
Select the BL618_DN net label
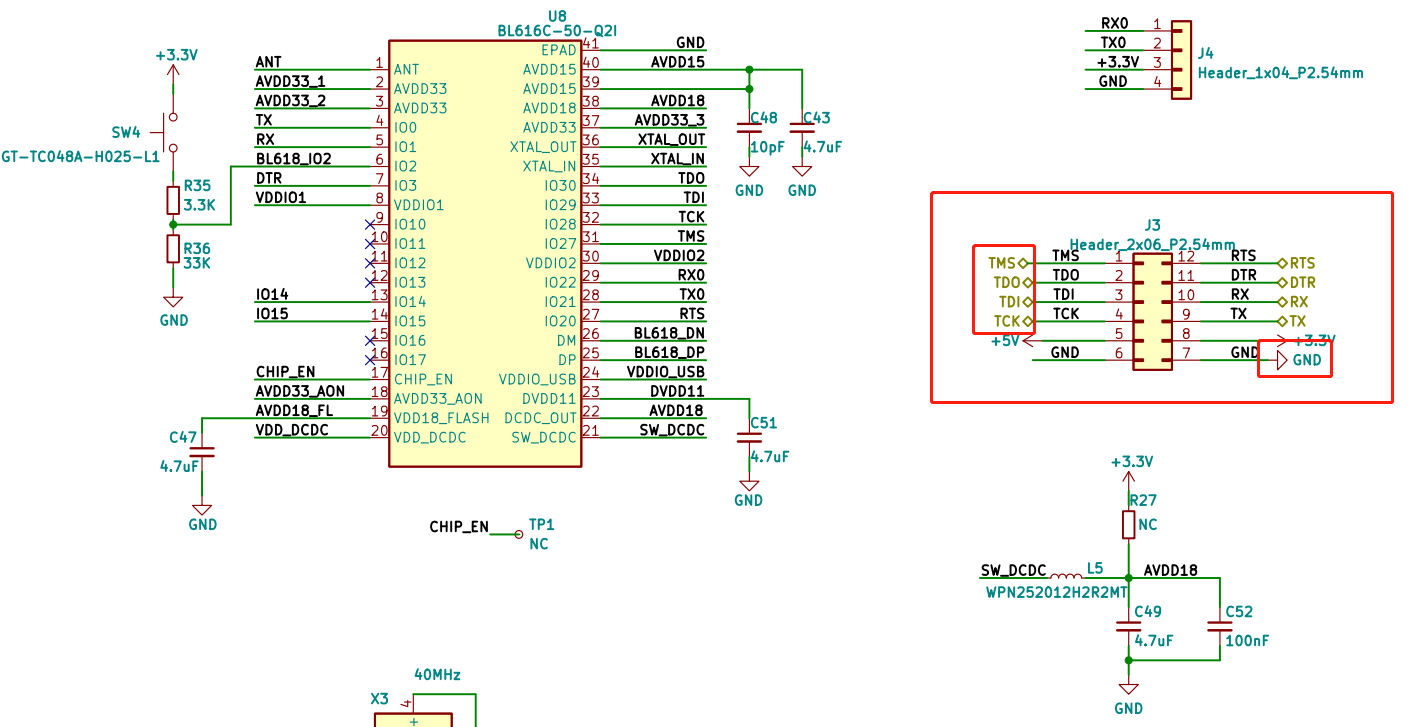[670, 333]
